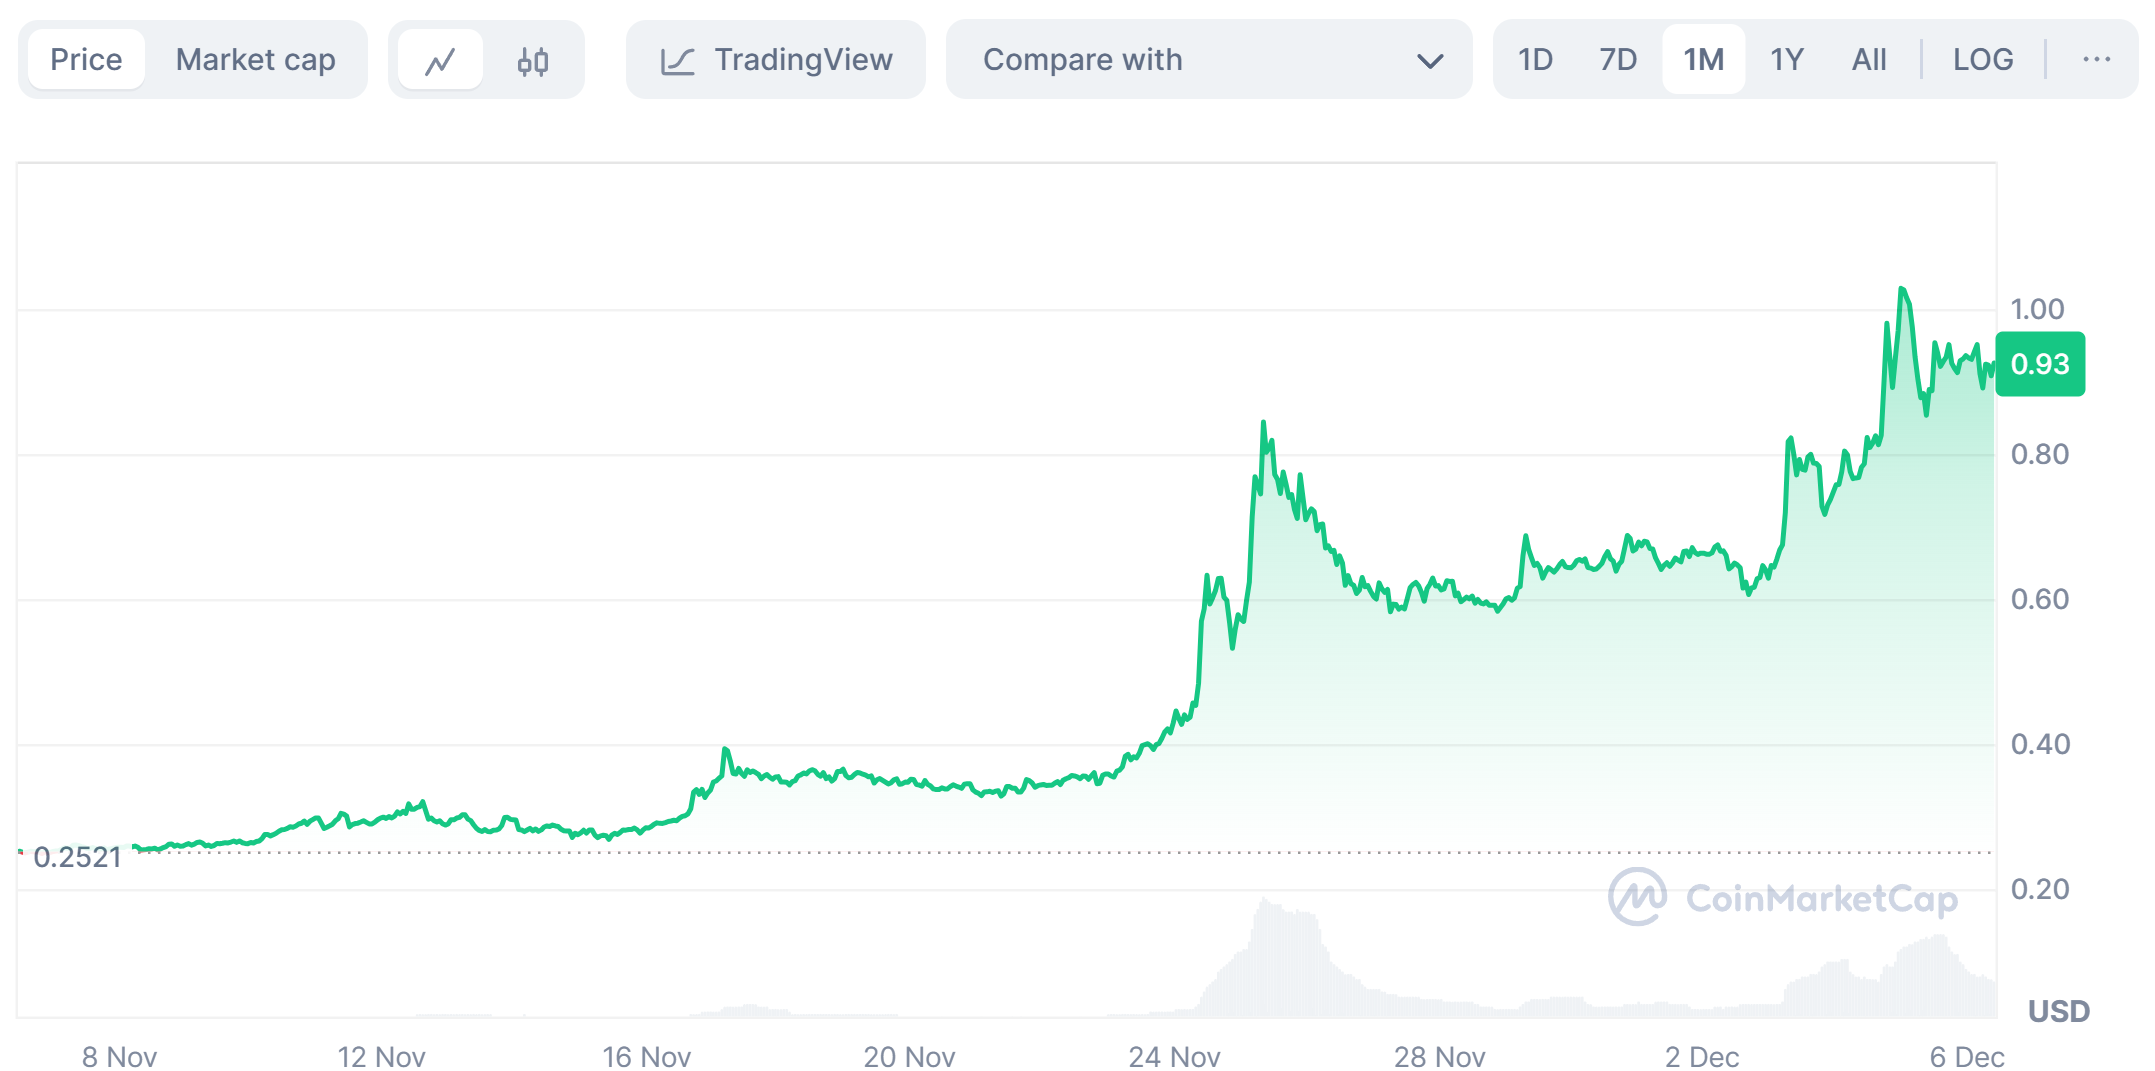Screen dimensions: 2155x1071
Task: Show All time price history
Action: [x=1868, y=60]
